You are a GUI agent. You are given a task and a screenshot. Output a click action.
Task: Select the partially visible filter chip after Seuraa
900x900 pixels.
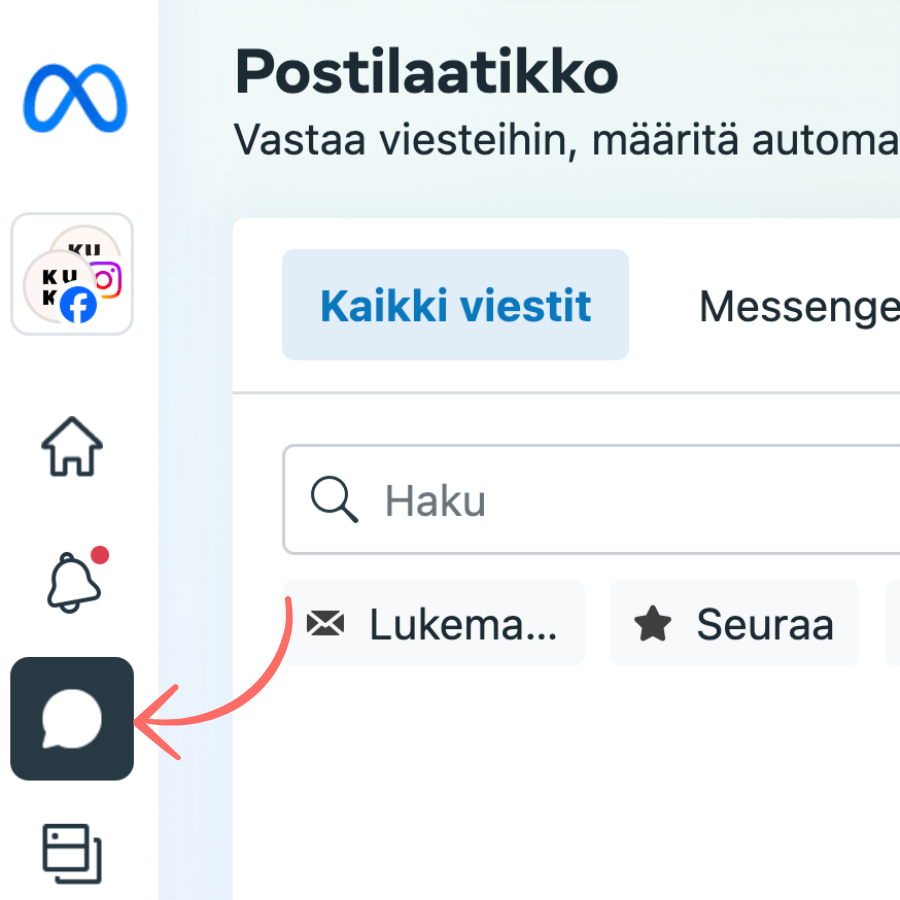(893, 623)
